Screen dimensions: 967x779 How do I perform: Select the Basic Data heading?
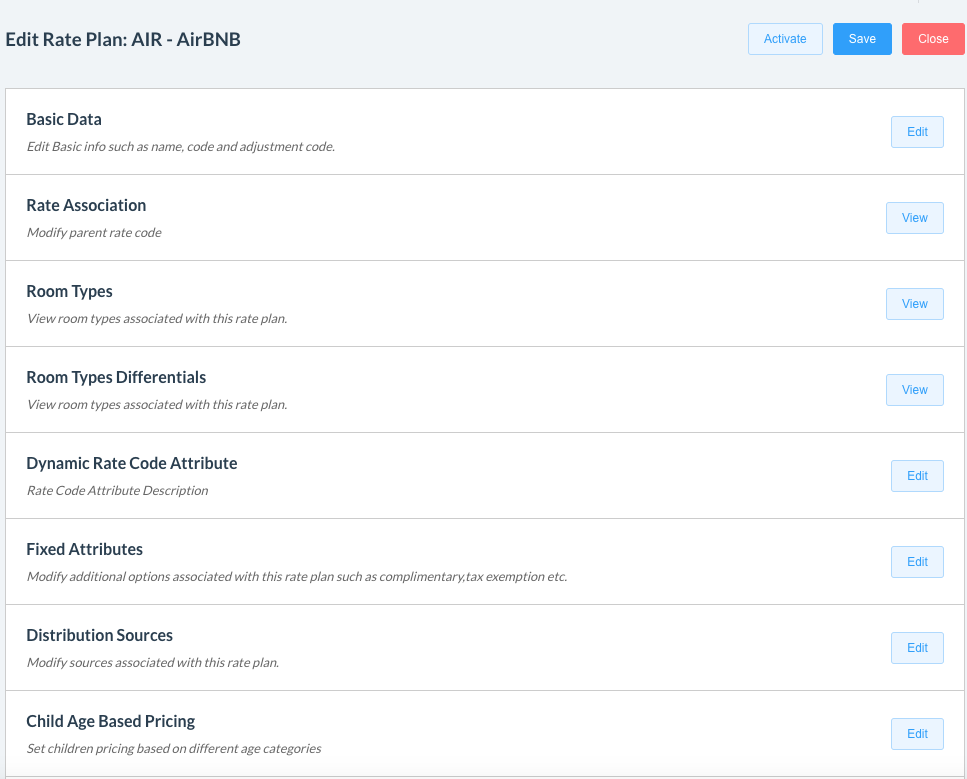64,120
